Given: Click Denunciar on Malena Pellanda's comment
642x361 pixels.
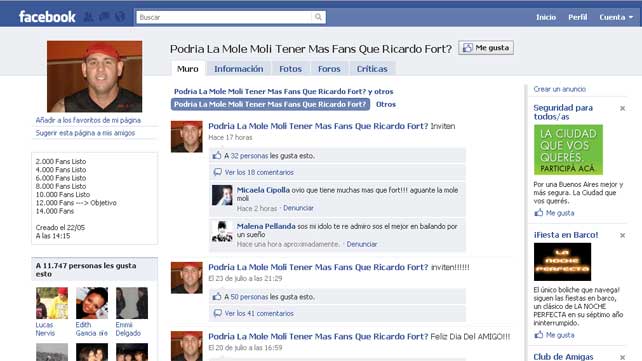Looking at the screenshot, I should 362,244.
